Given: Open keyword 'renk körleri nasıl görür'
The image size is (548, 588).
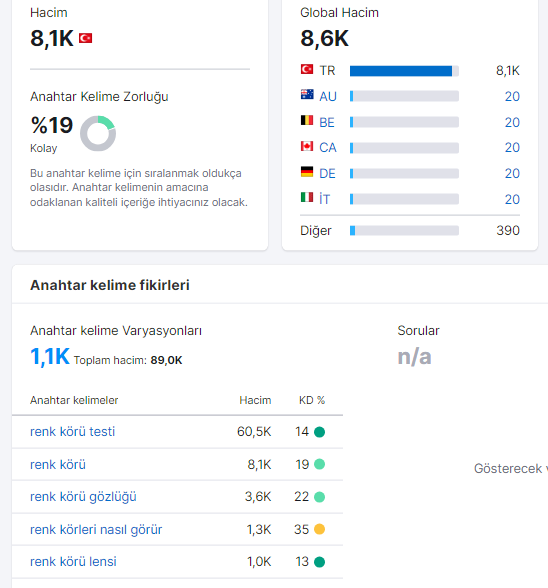Looking at the screenshot, I should (96, 530).
